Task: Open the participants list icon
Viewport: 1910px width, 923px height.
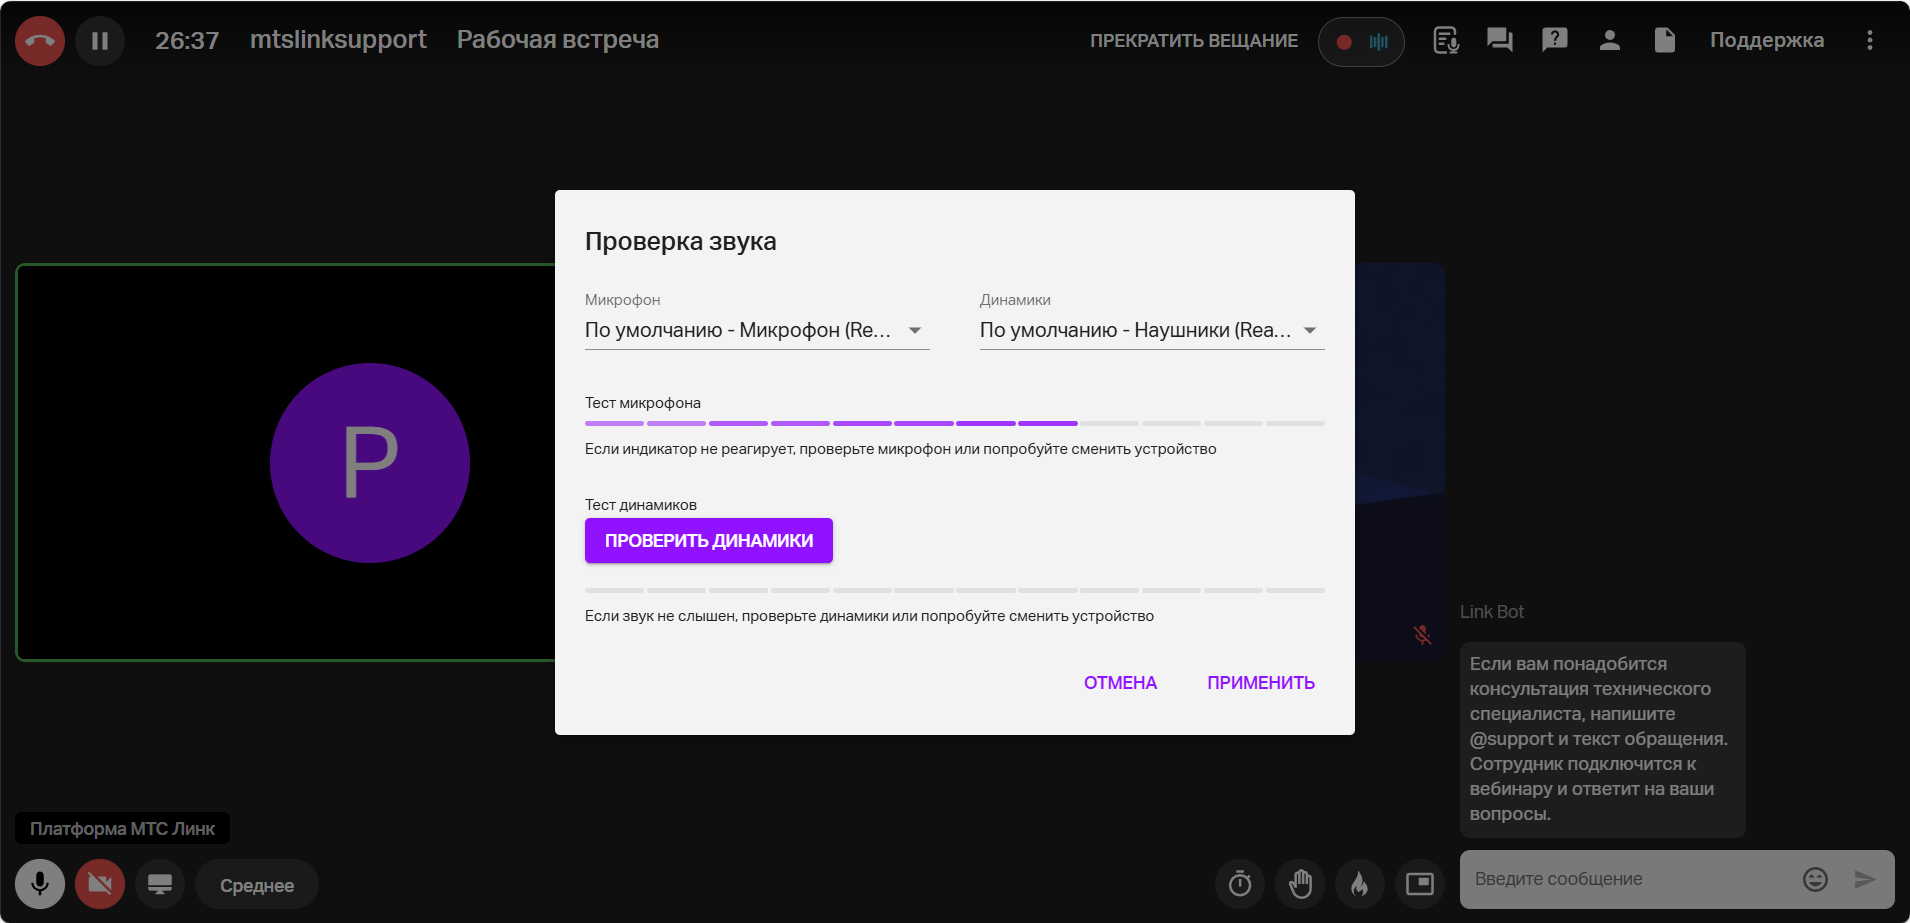Action: pyautogui.click(x=1609, y=40)
